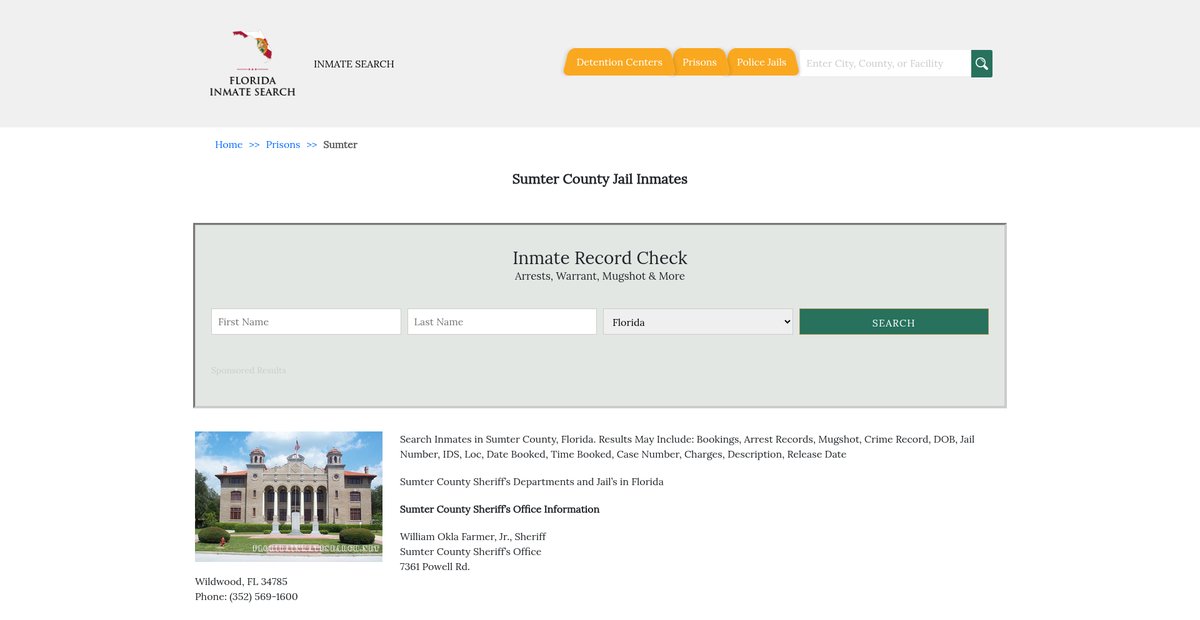Click phone number (352) 569-1600

pos(263,597)
